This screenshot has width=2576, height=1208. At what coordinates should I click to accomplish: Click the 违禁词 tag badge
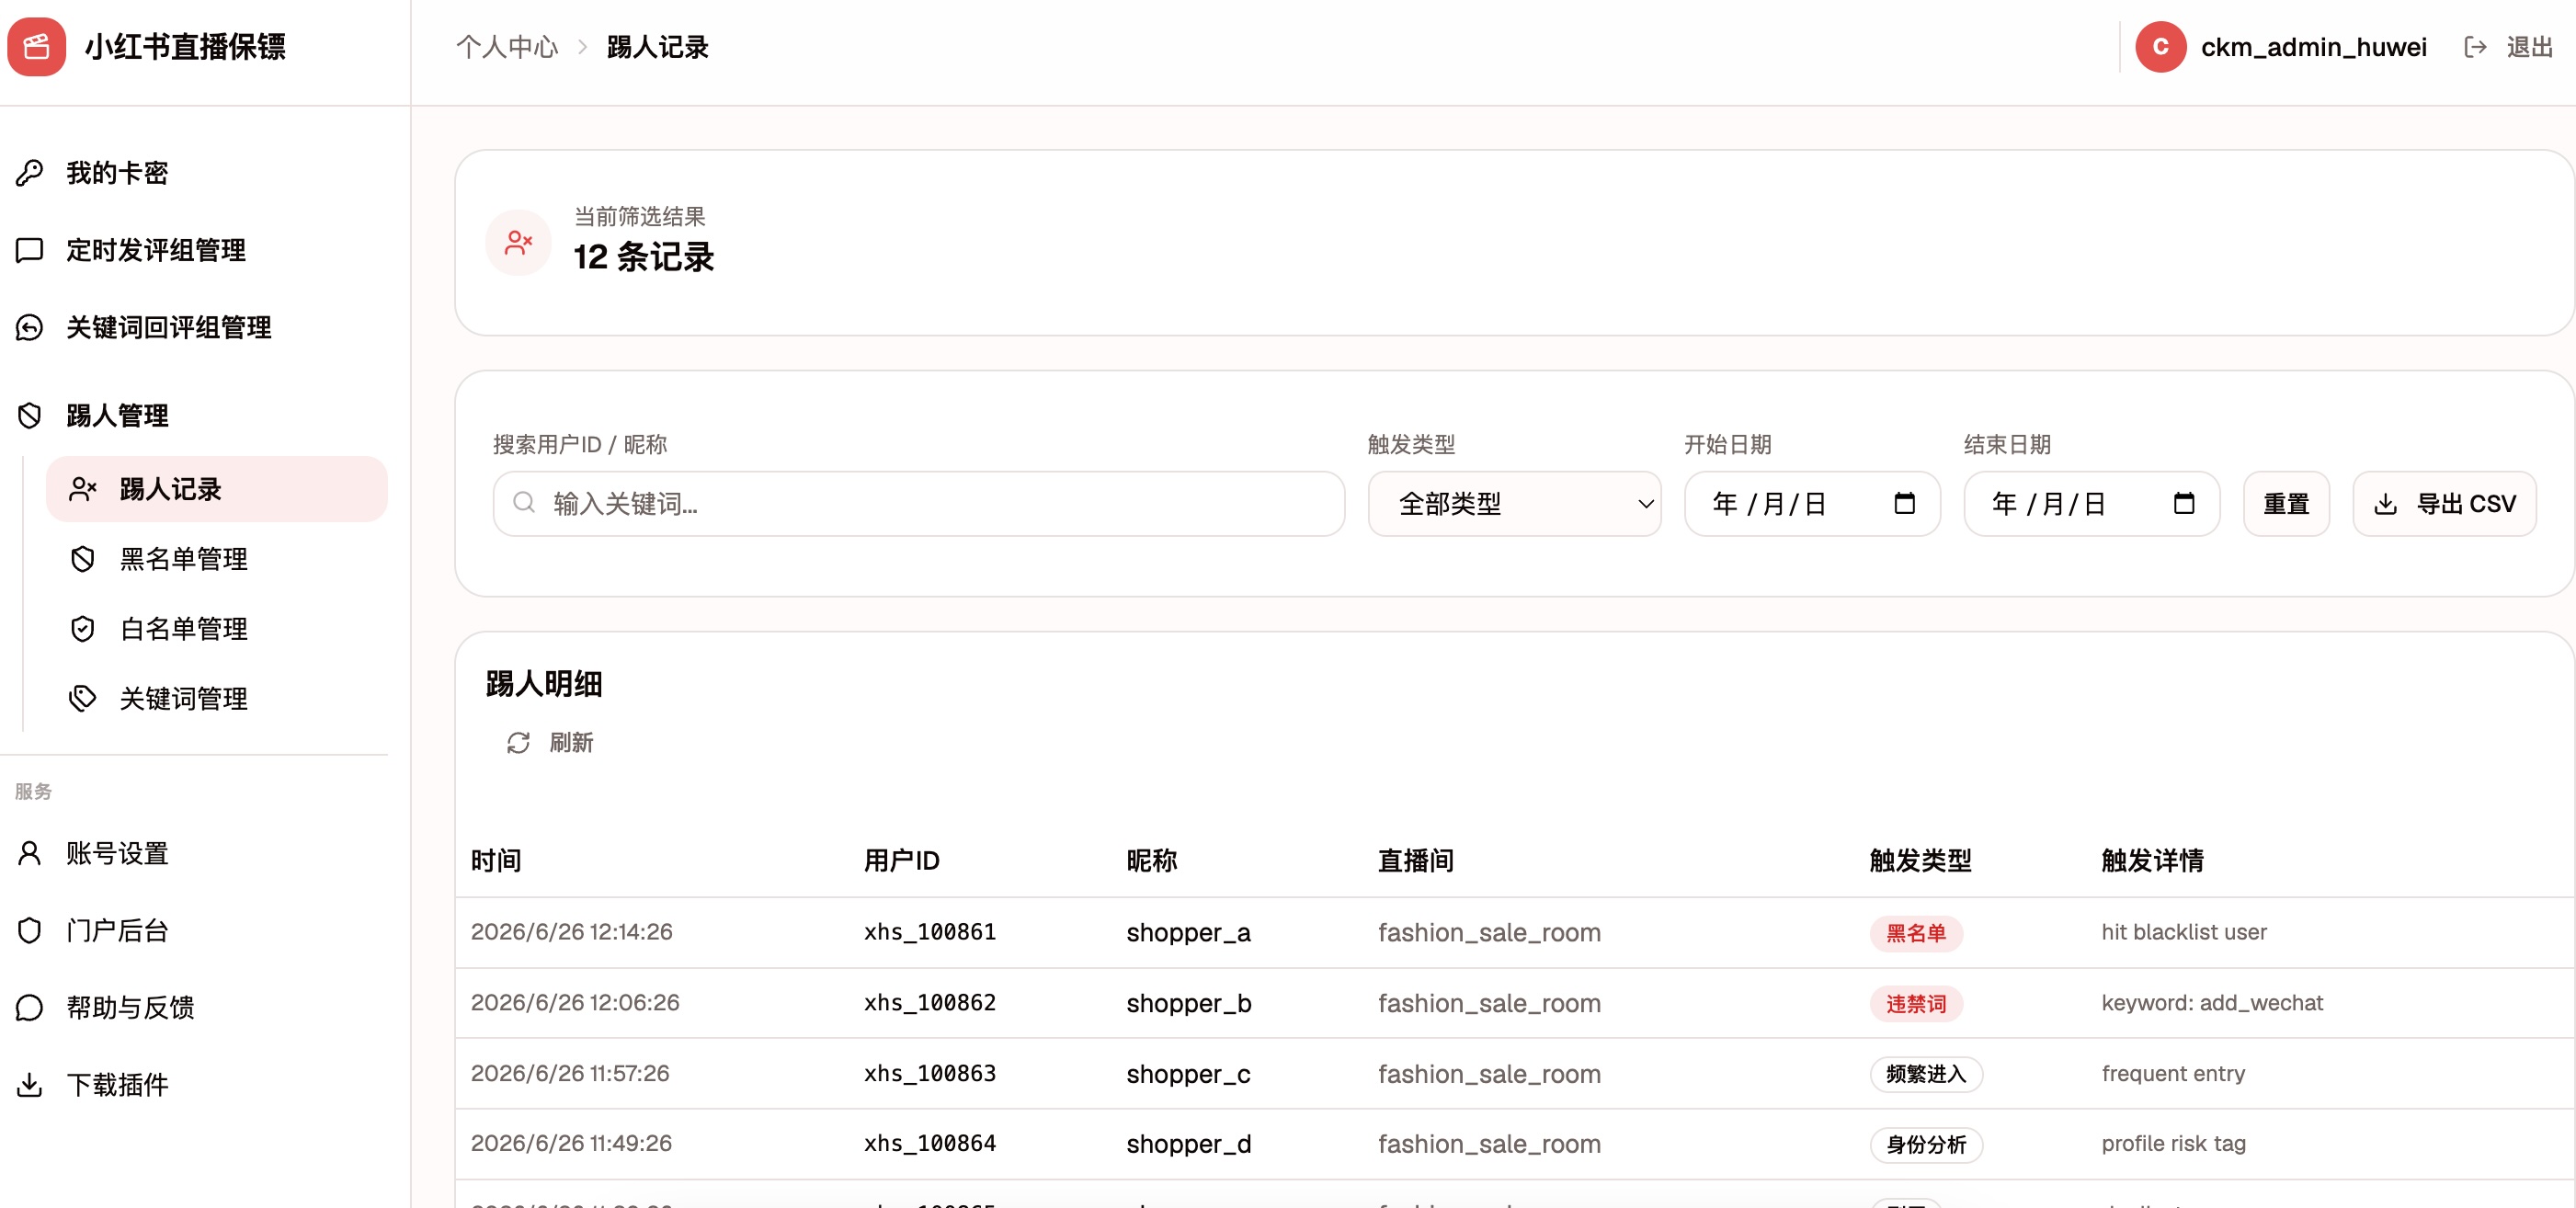[1915, 1003]
